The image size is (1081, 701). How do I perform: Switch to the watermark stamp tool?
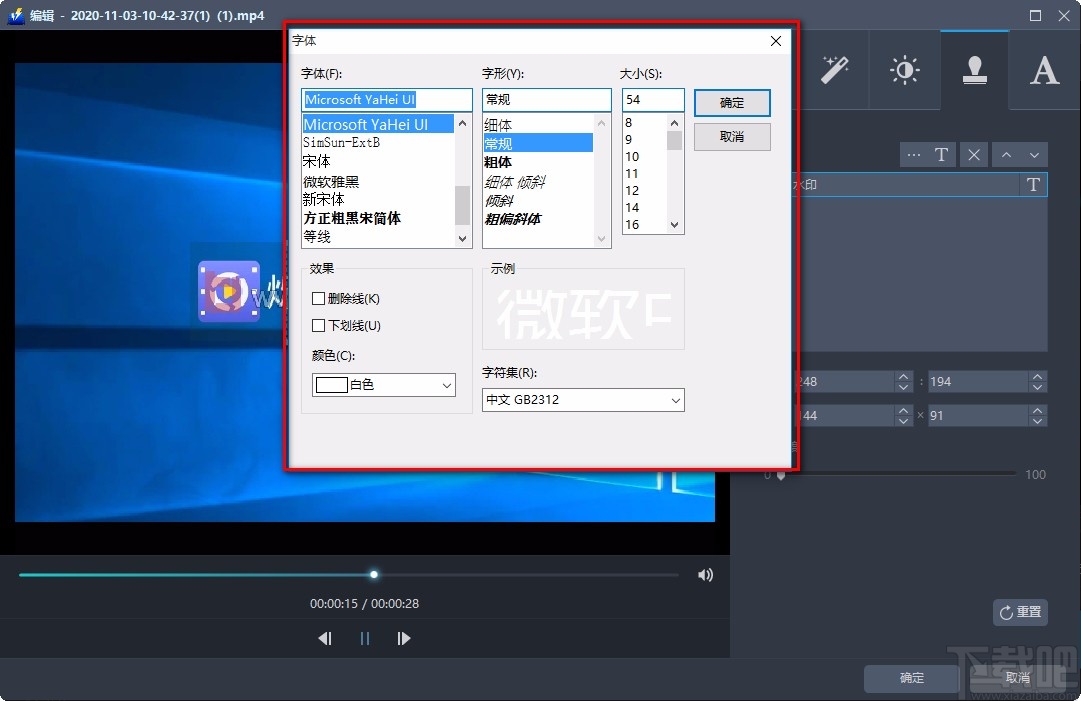[974, 69]
